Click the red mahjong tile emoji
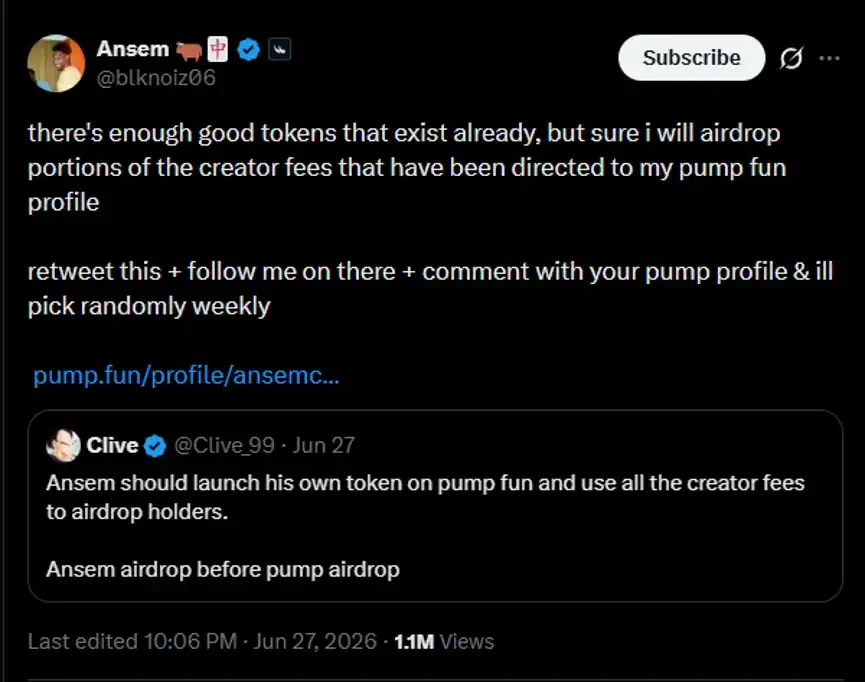The width and height of the screenshot is (865, 682). [218, 50]
